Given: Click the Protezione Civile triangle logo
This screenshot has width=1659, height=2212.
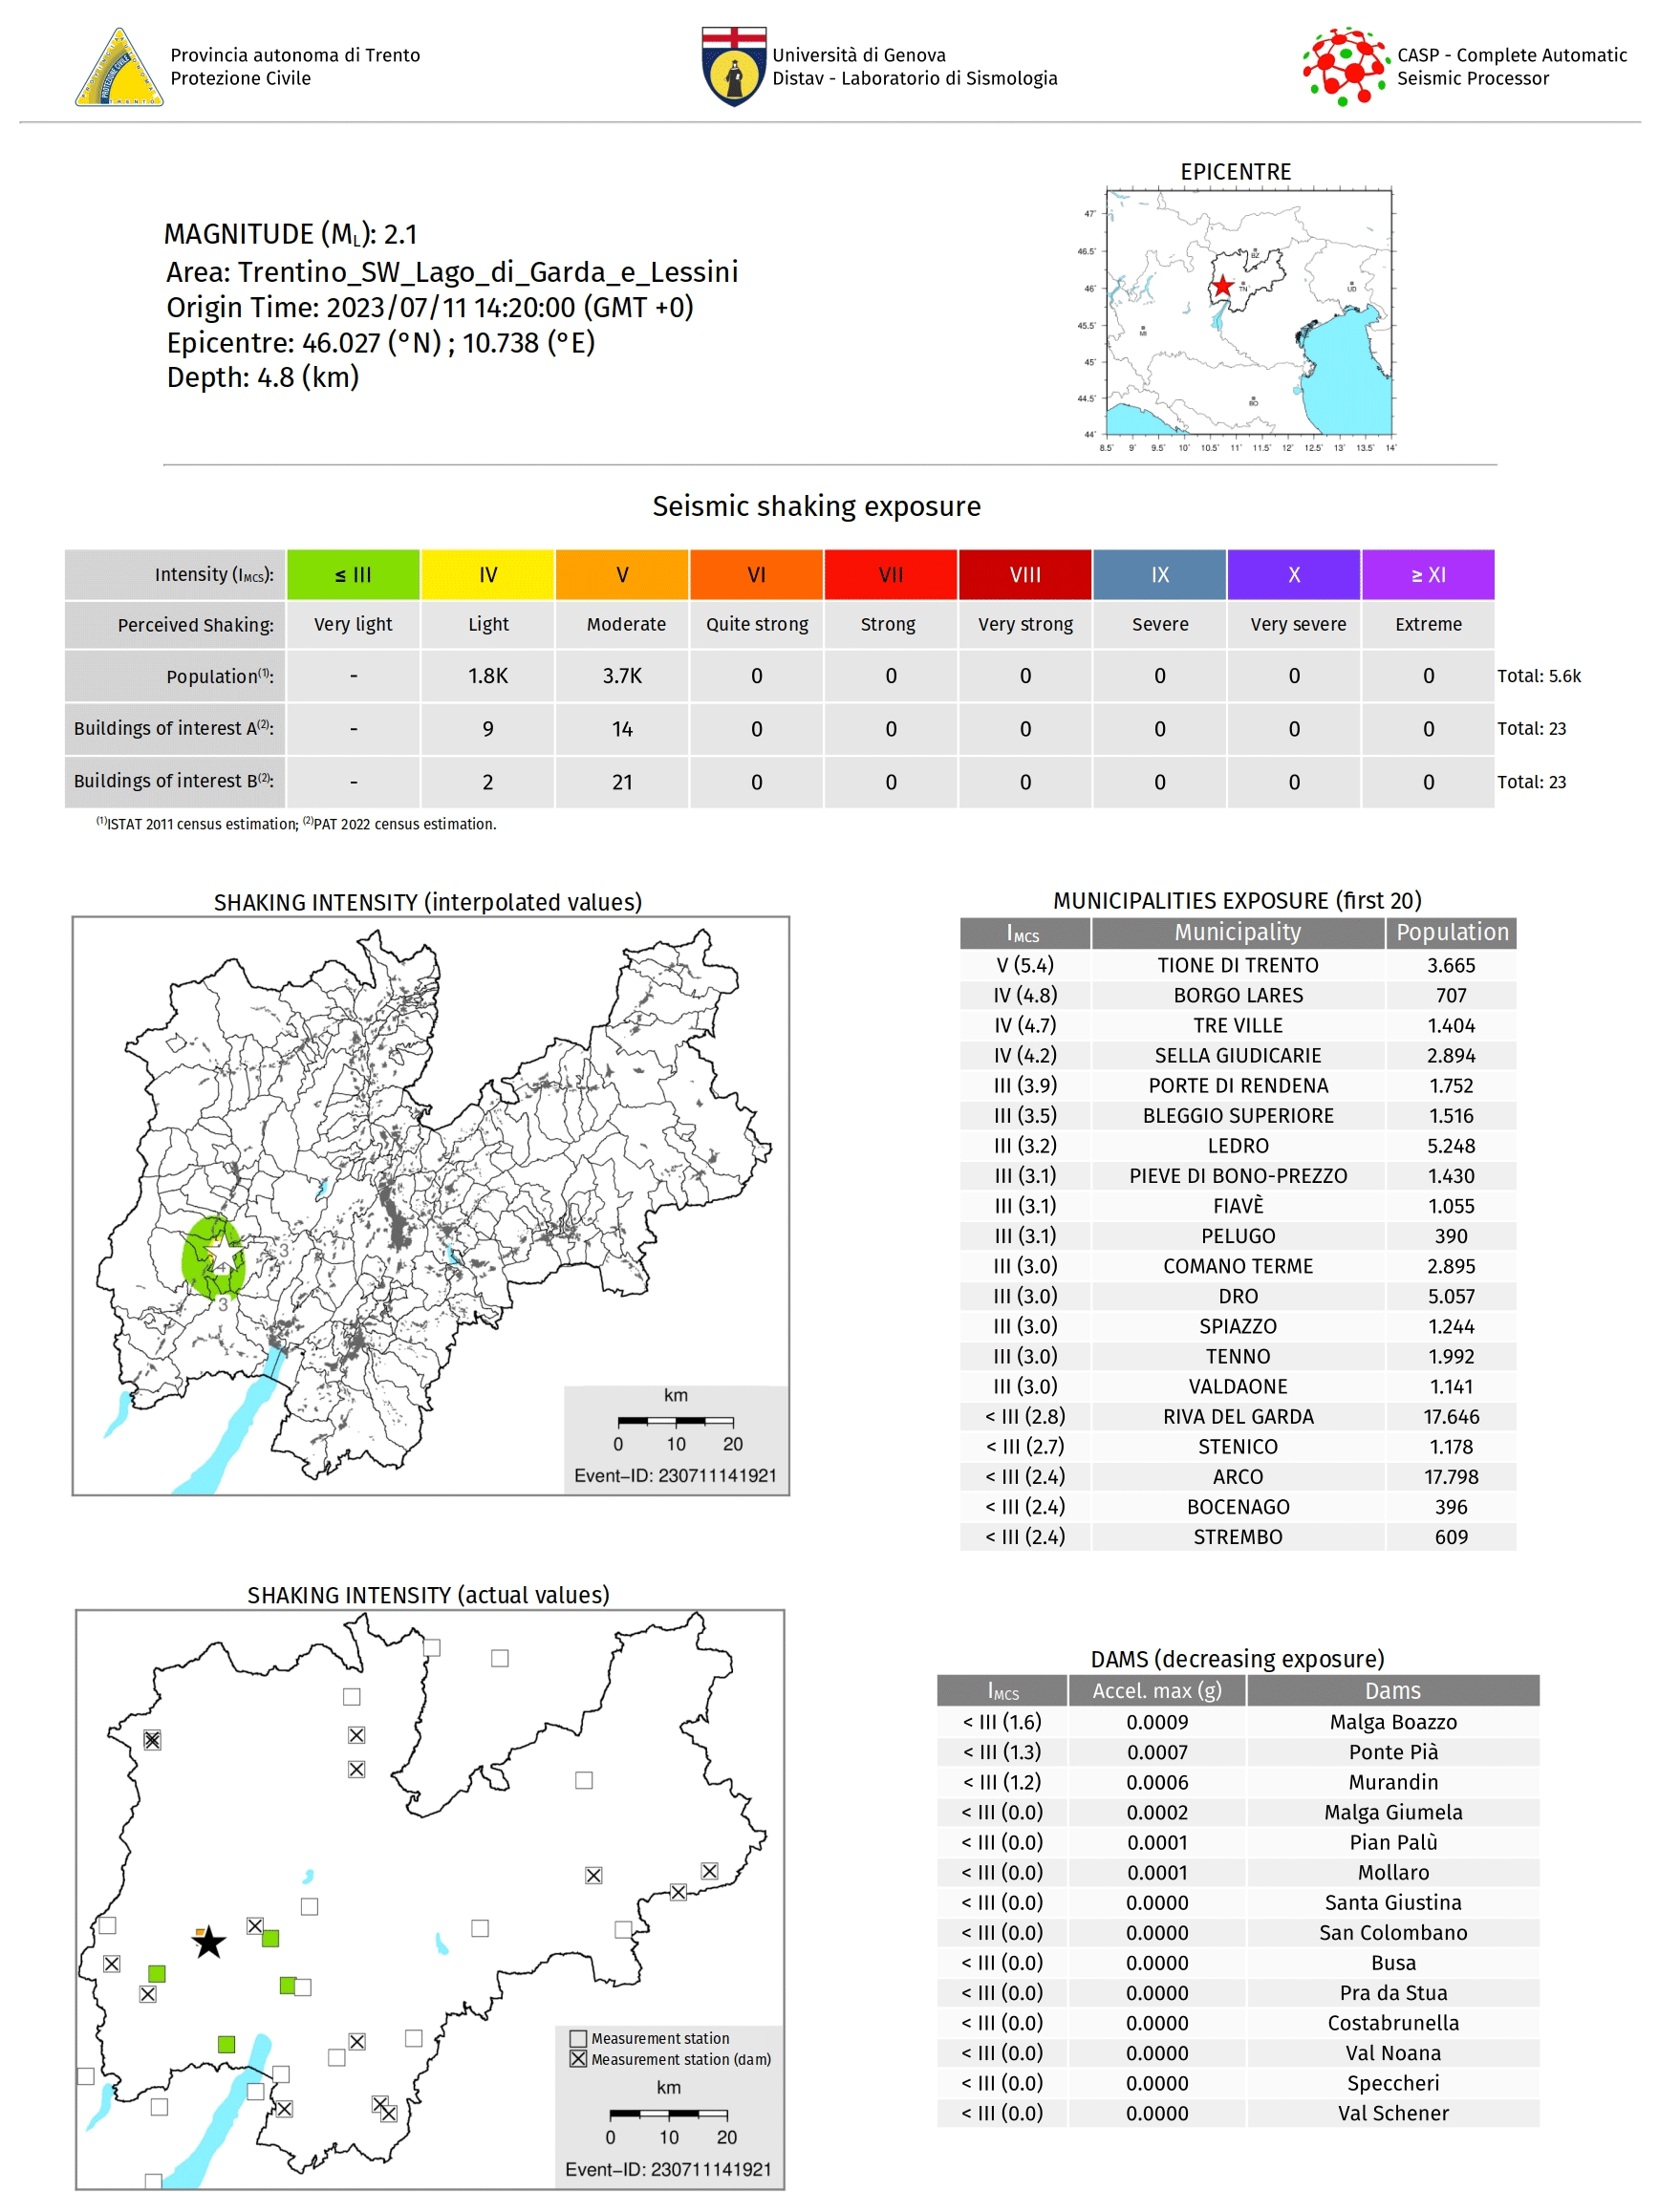Looking at the screenshot, I should tap(118, 68).
